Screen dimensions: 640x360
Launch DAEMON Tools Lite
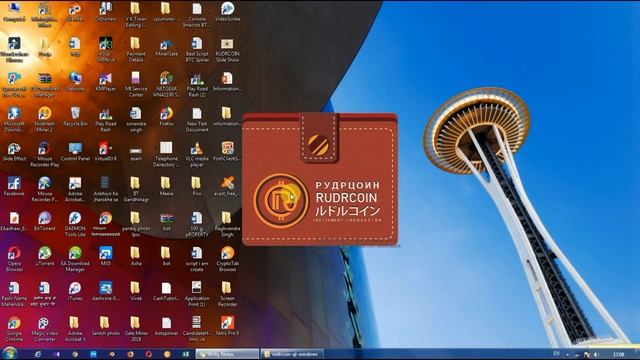[x=75, y=224]
